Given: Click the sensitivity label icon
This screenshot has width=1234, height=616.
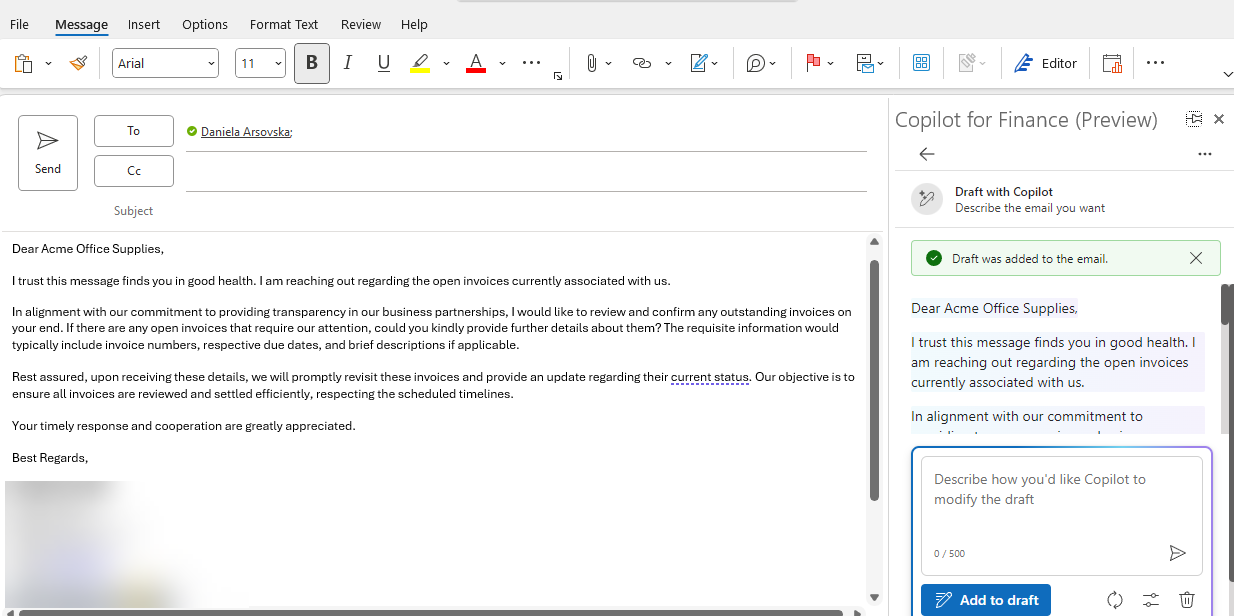Looking at the screenshot, I should (x=866, y=63).
